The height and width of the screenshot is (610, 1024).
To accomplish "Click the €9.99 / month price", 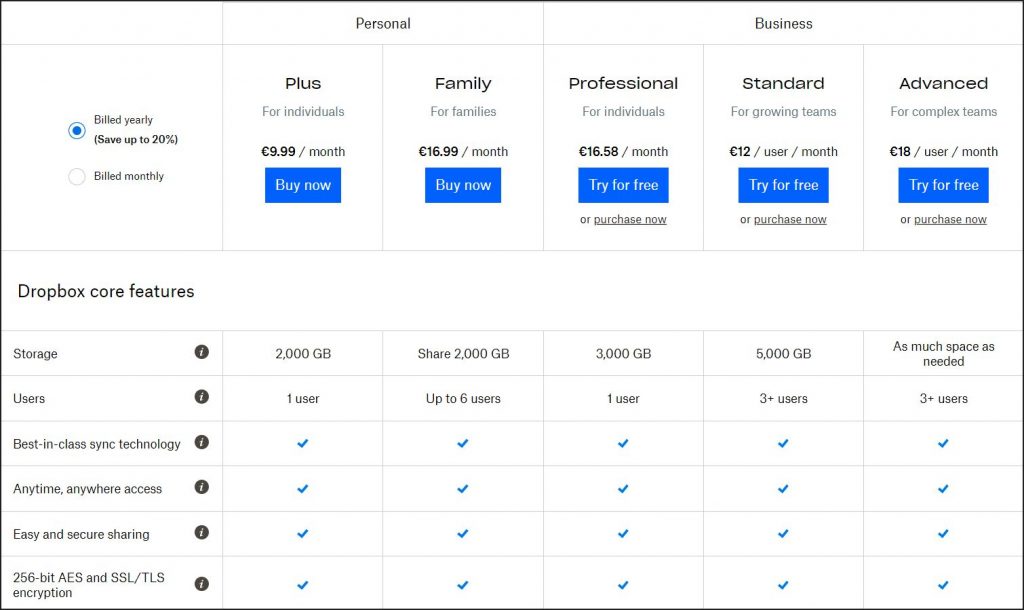I will pyautogui.click(x=303, y=152).
